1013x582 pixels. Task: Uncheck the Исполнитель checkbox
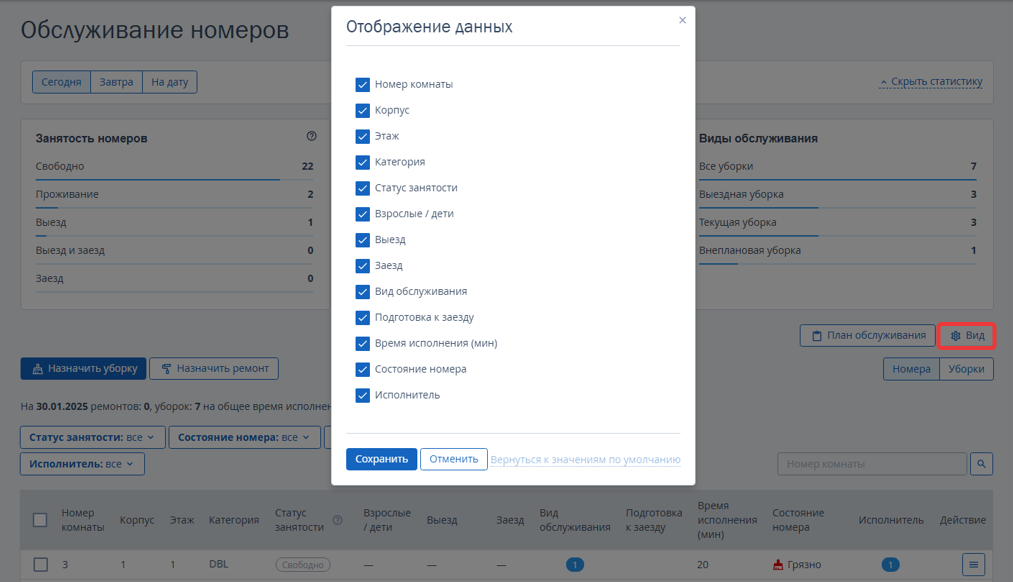(362, 395)
